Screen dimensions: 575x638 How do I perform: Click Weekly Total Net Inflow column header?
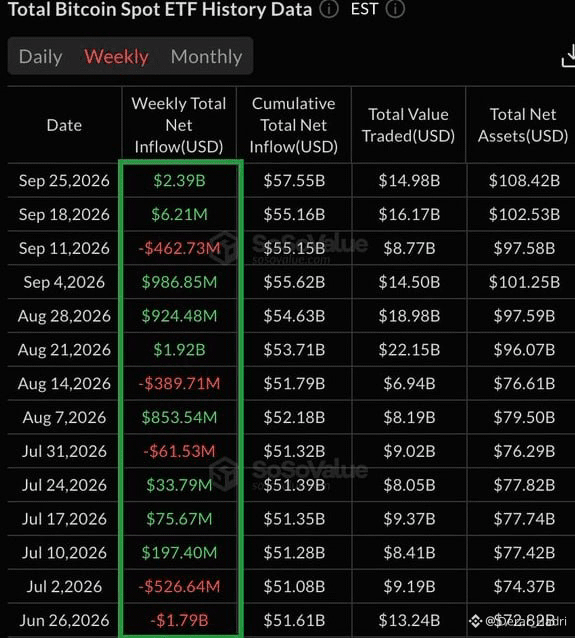tap(179, 125)
